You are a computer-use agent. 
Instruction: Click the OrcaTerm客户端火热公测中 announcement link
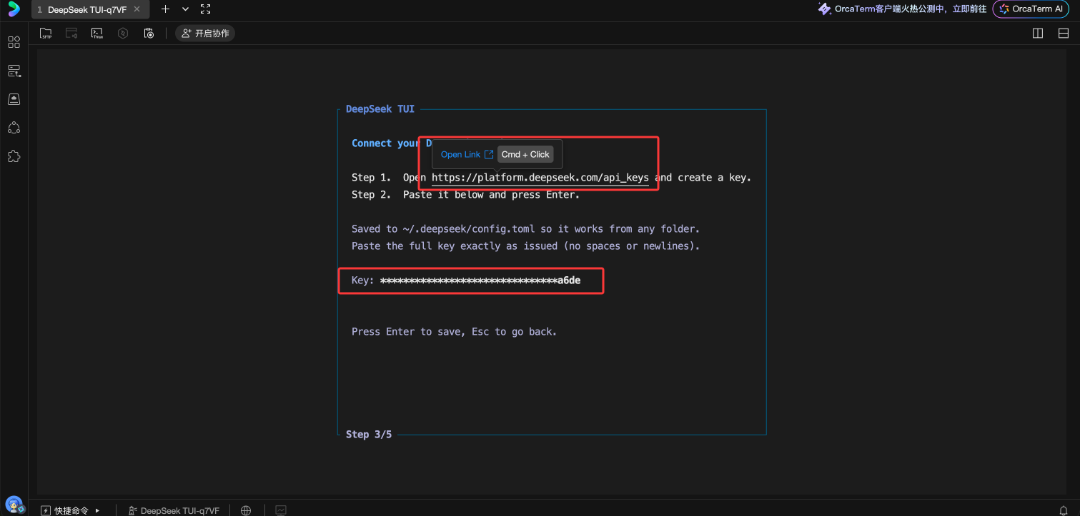pyautogui.click(x=902, y=9)
